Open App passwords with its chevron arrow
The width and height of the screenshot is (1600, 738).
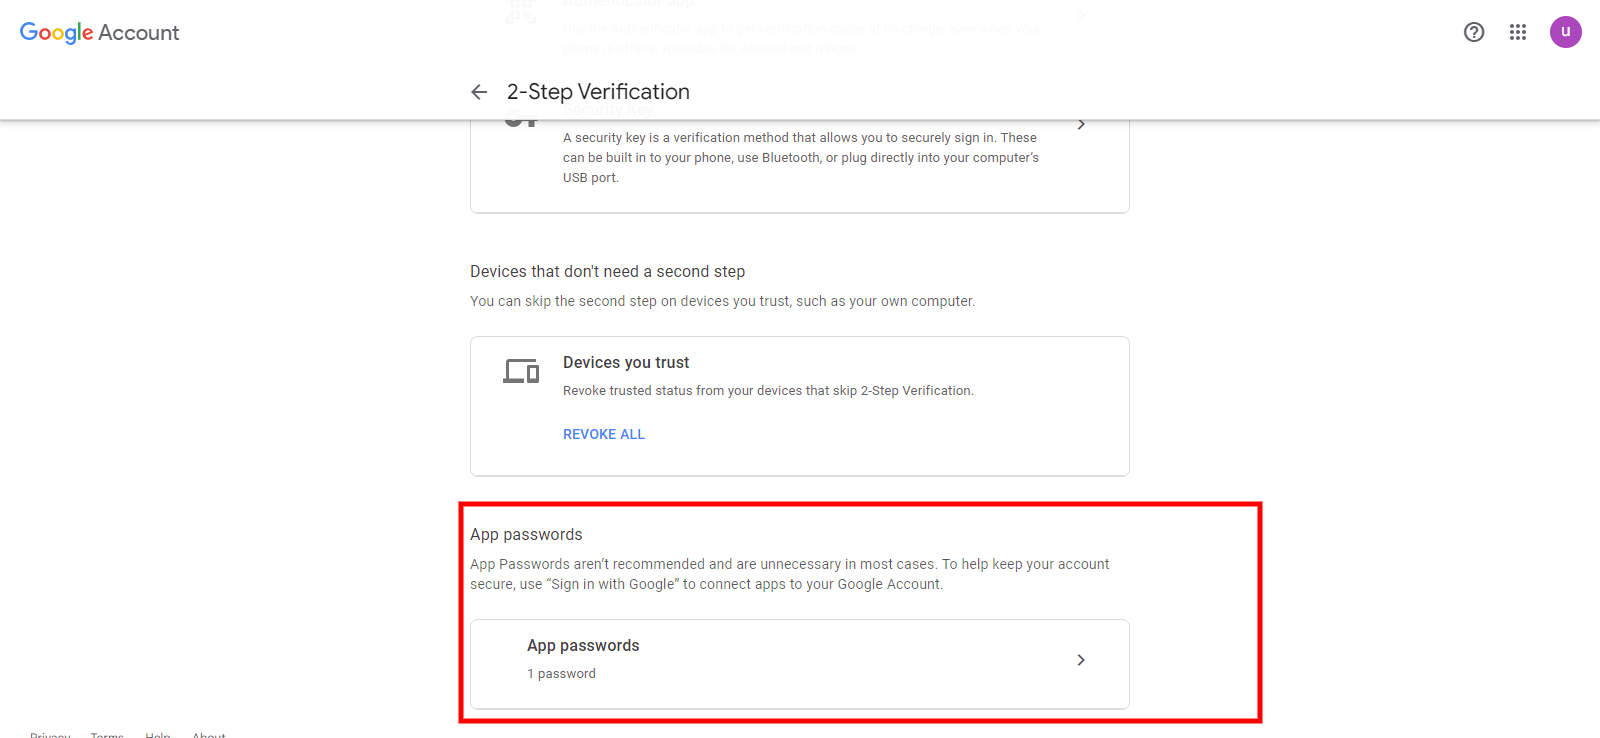tap(1081, 660)
